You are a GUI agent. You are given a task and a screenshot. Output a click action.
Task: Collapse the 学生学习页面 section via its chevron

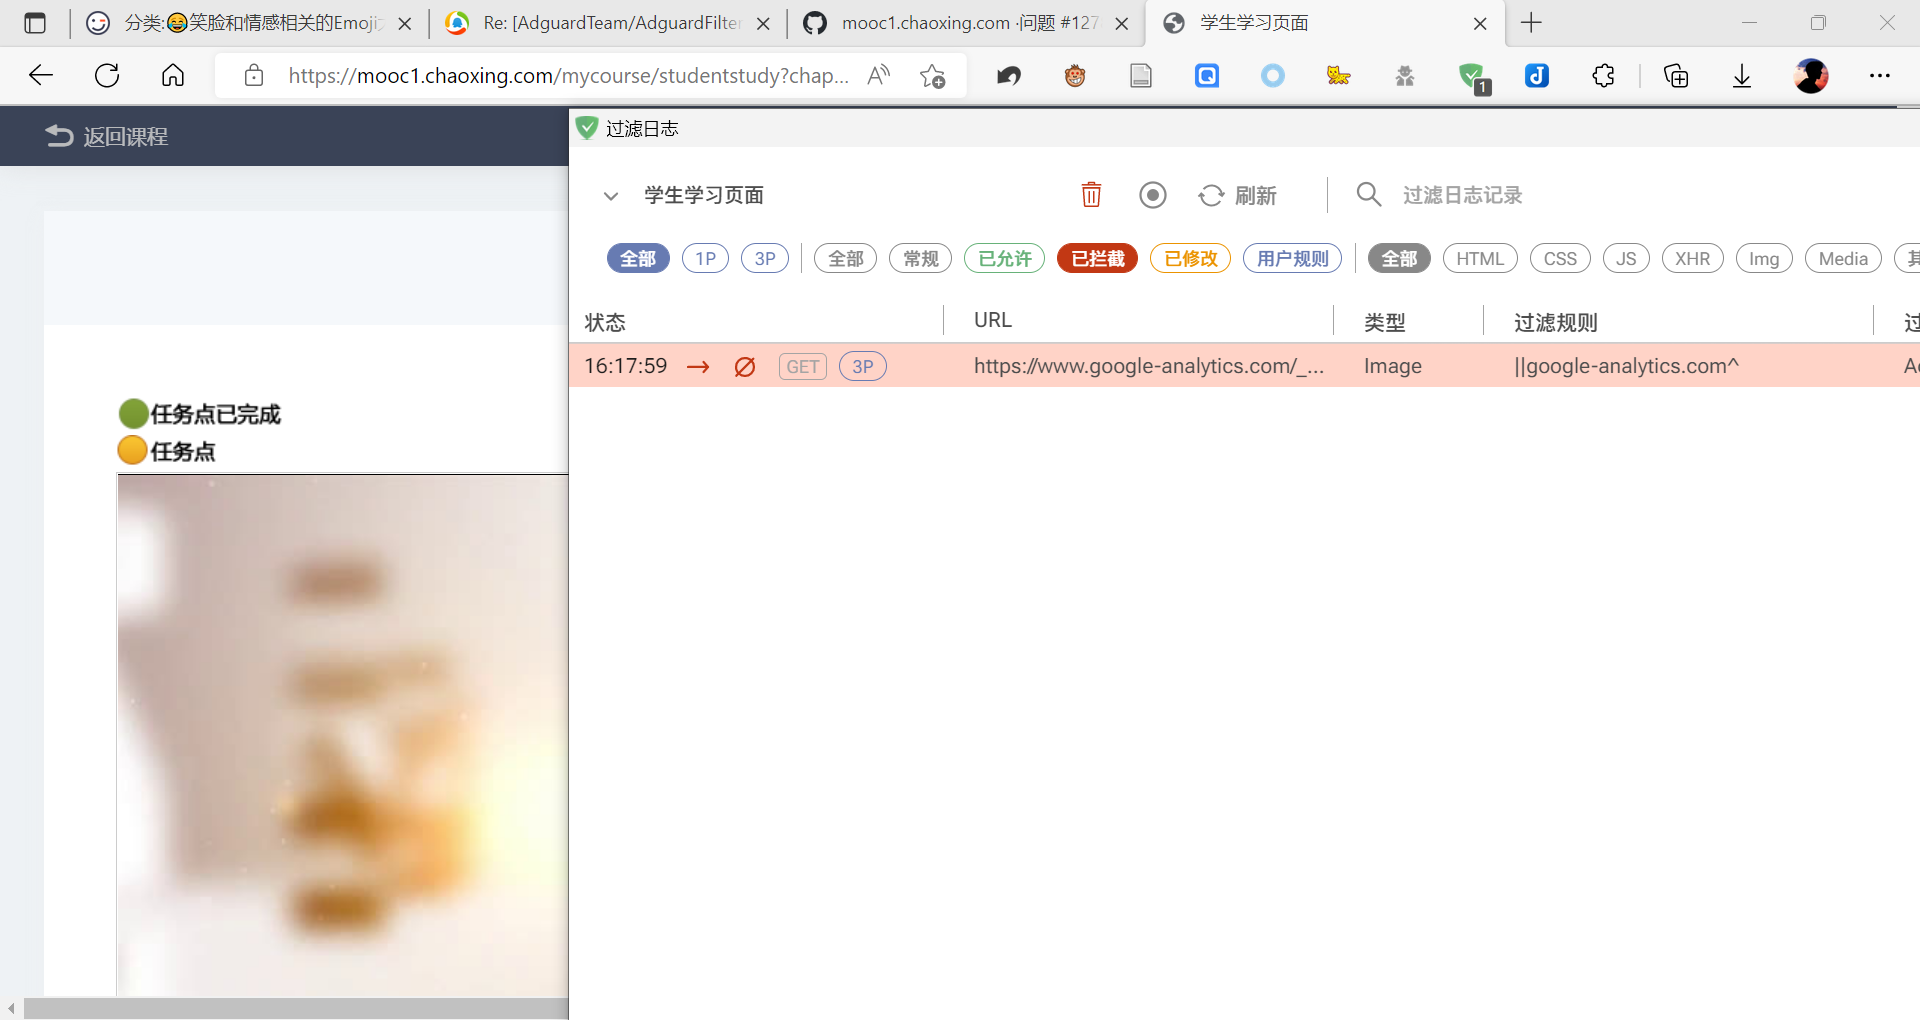pyautogui.click(x=611, y=196)
